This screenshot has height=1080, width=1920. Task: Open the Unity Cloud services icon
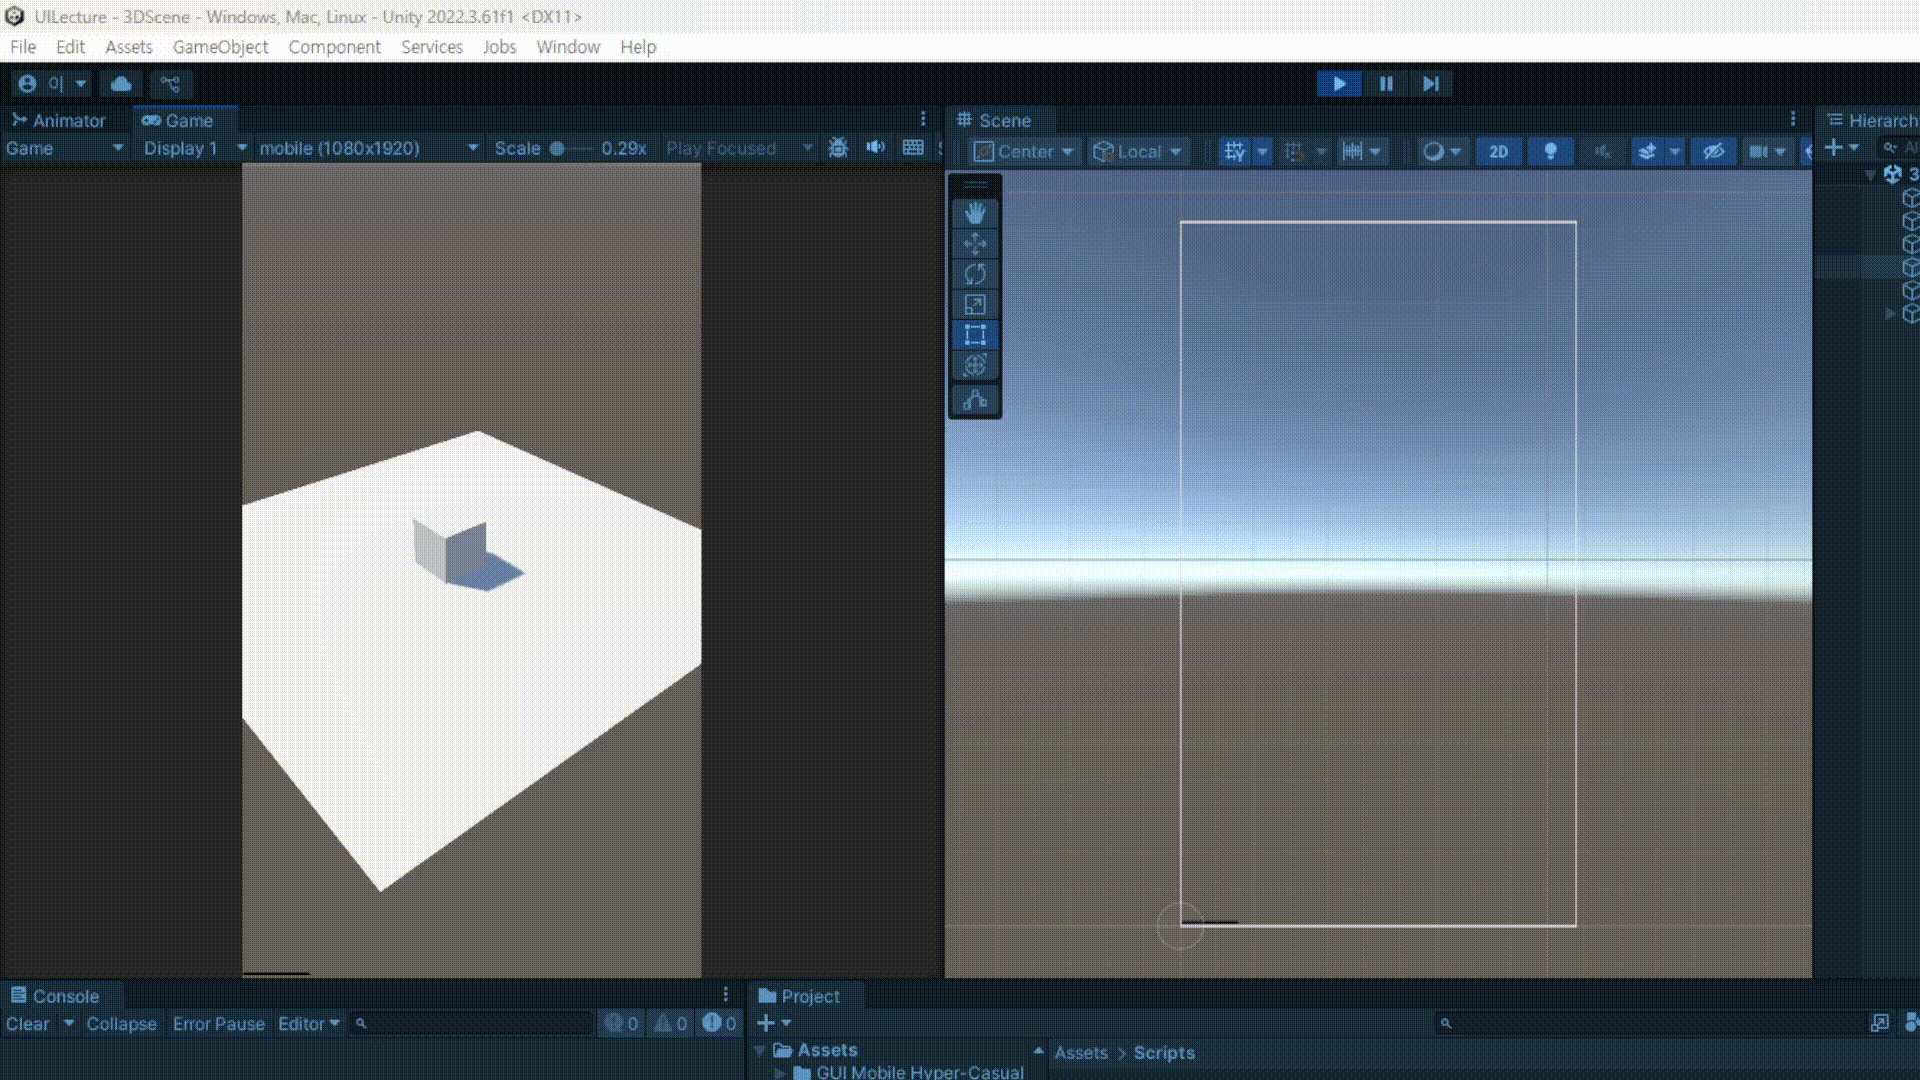tap(121, 84)
